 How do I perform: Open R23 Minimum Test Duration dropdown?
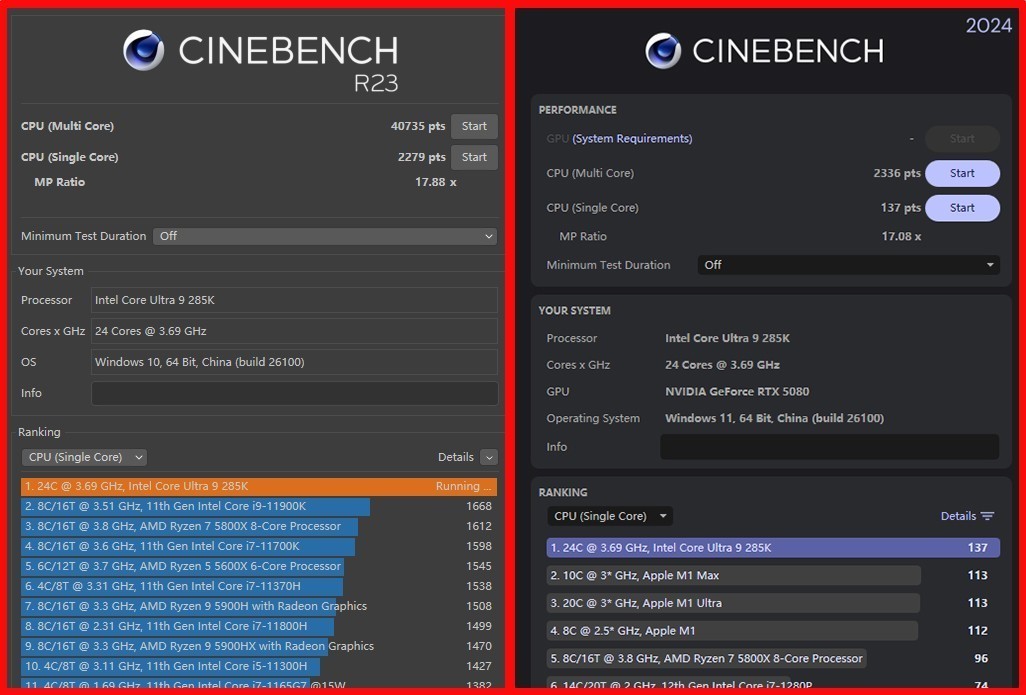(x=325, y=236)
